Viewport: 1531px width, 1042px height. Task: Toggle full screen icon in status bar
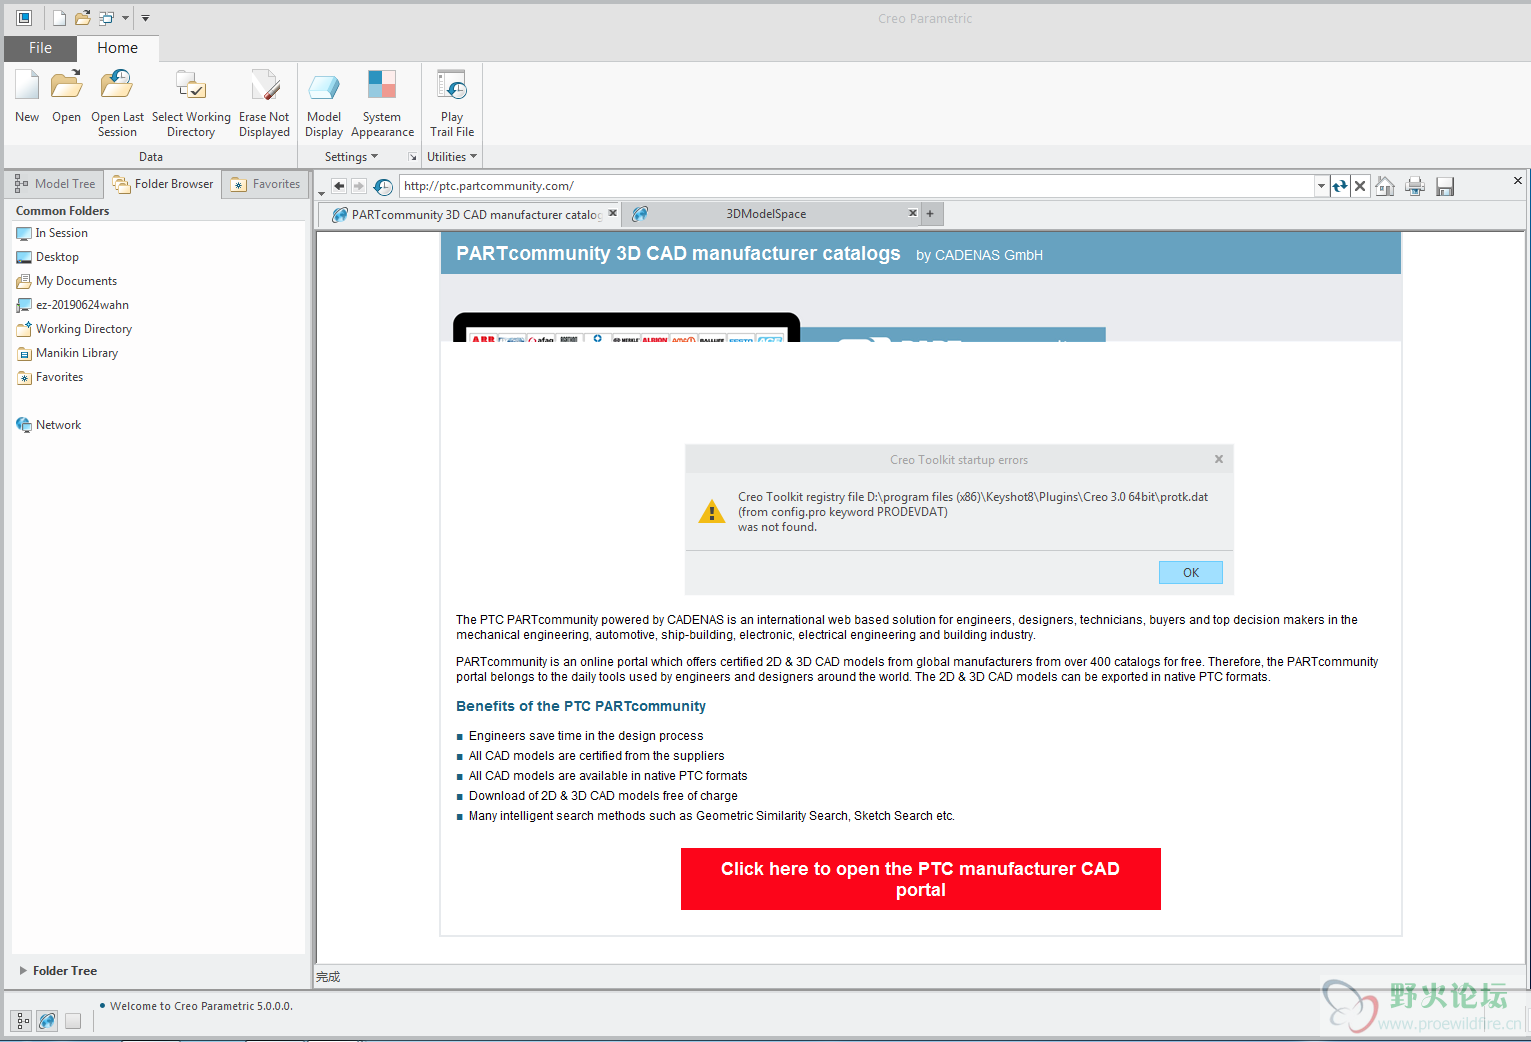[73, 1021]
